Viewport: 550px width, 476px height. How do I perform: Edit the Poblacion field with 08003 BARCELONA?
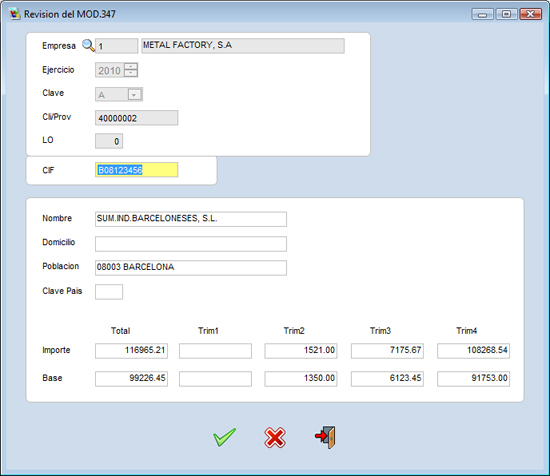(x=191, y=268)
